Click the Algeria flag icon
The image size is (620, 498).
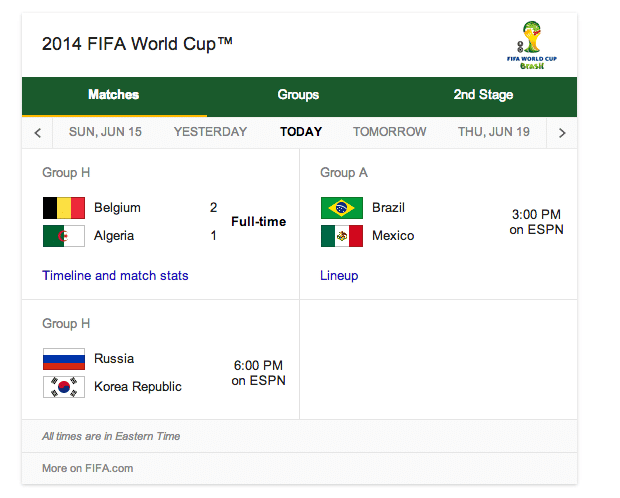pos(64,236)
